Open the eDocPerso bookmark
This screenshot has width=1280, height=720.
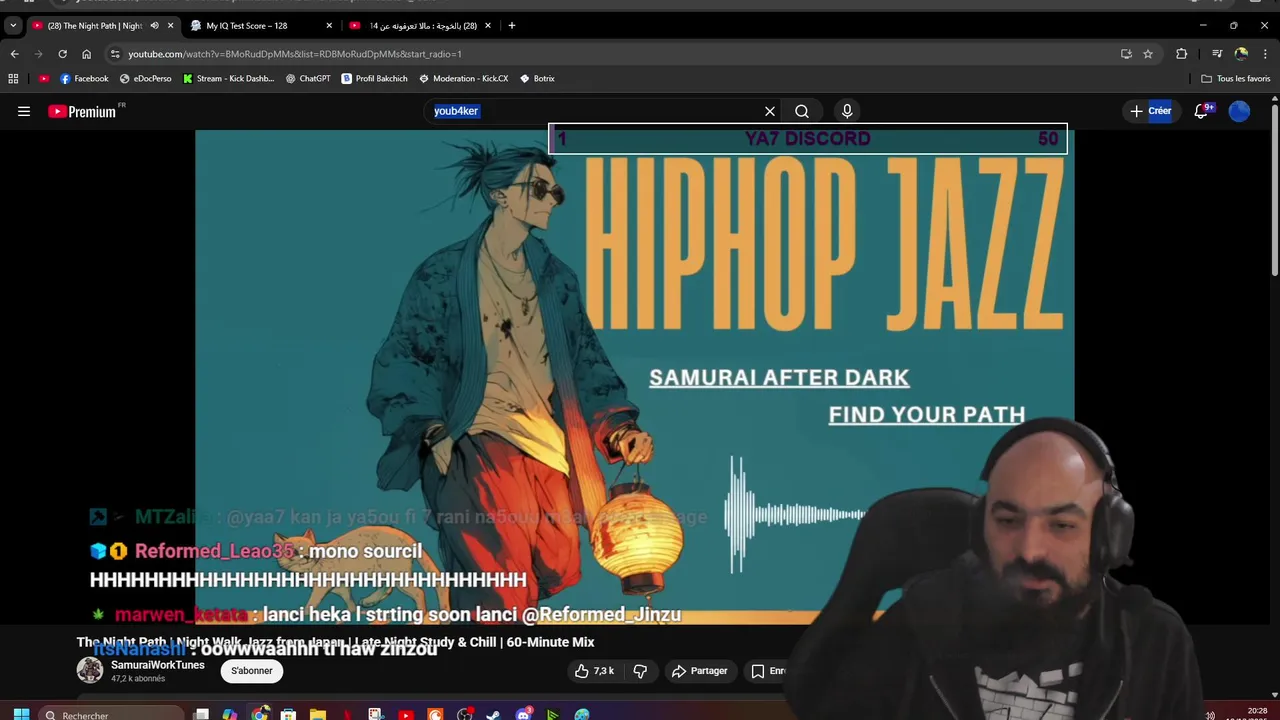tap(145, 78)
